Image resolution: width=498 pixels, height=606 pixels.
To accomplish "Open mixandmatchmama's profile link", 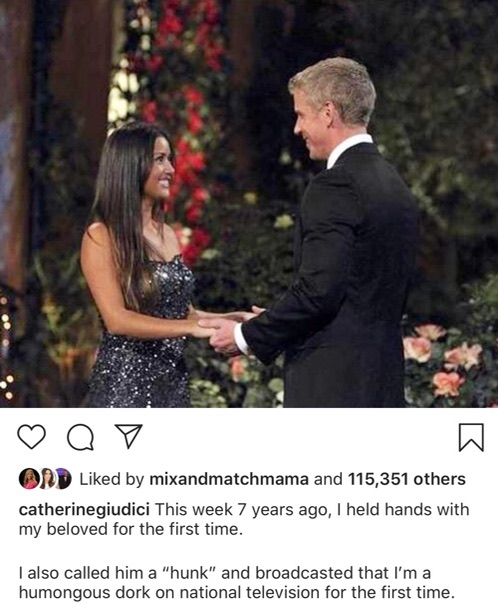I will [229, 479].
